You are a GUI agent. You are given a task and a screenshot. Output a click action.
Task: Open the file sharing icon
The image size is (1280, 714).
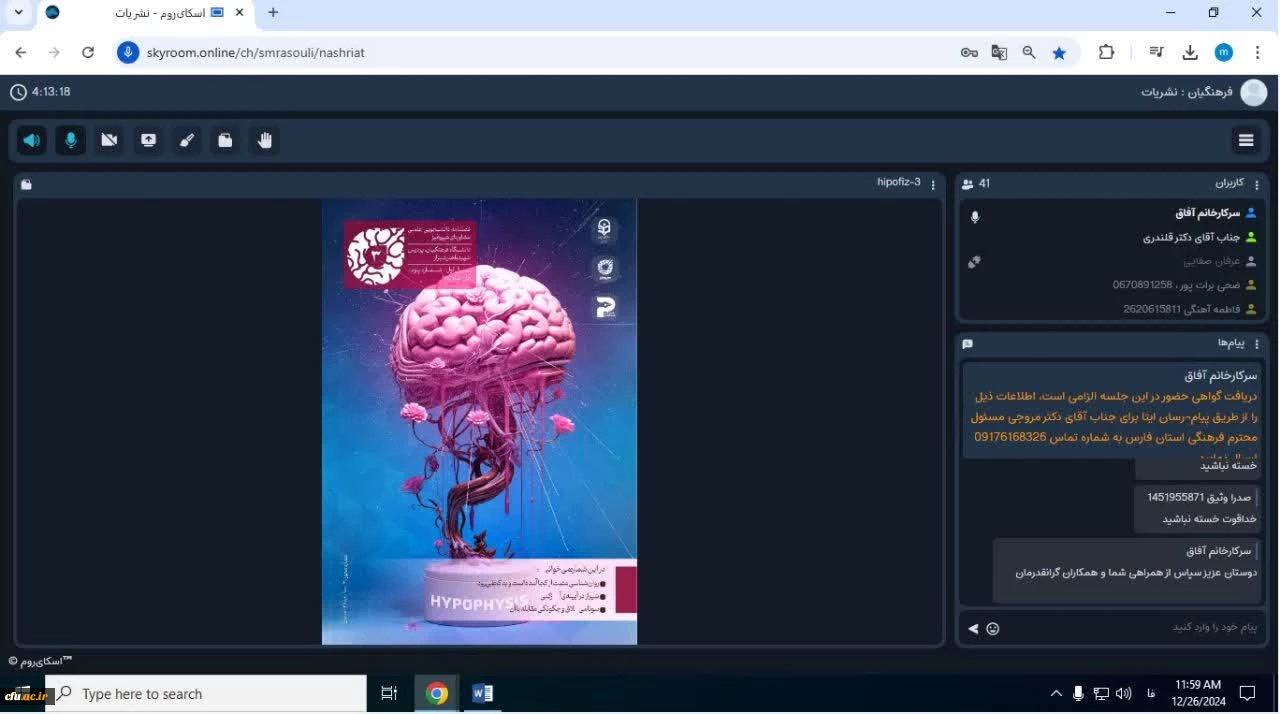click(x=225, y=141)
